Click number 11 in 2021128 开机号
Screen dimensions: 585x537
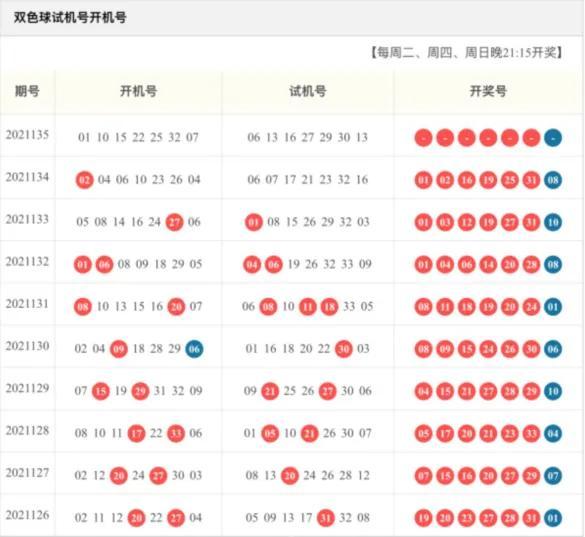pyautogui.click(x=117, y=434)
